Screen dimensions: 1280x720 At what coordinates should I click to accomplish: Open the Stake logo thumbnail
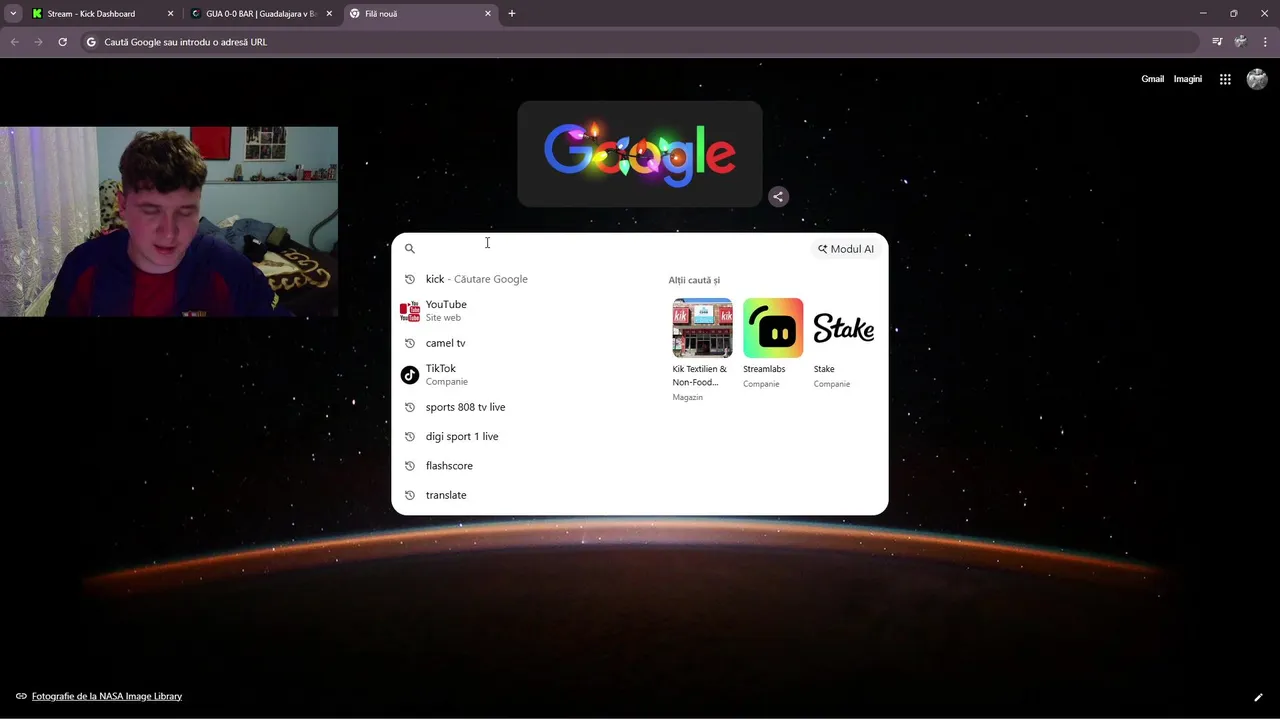pos(843,328)
